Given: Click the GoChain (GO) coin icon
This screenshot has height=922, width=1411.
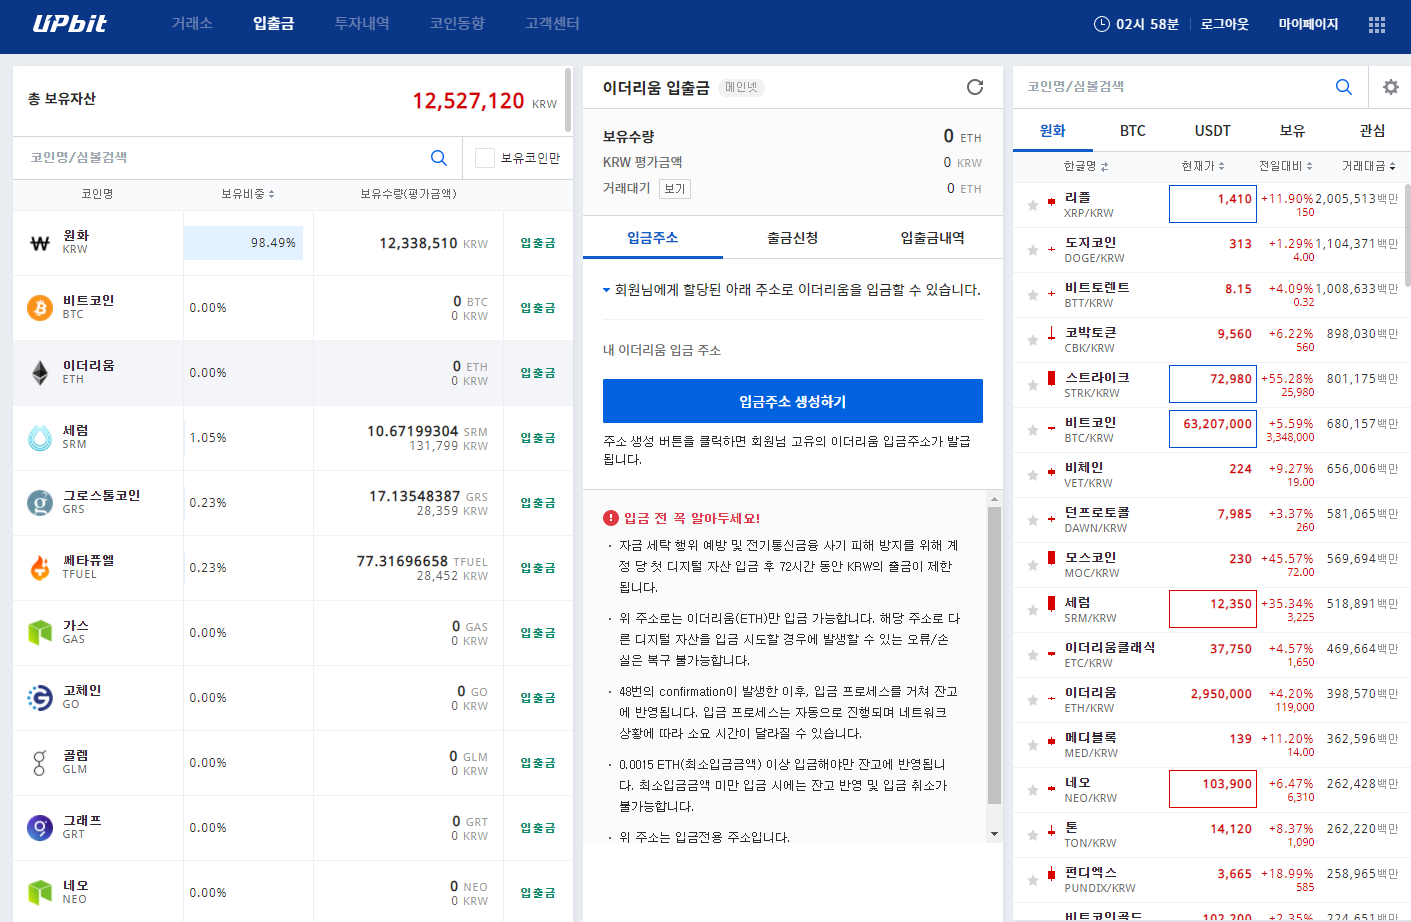Looking at the screenshot, I should click(x=40, y=698).
